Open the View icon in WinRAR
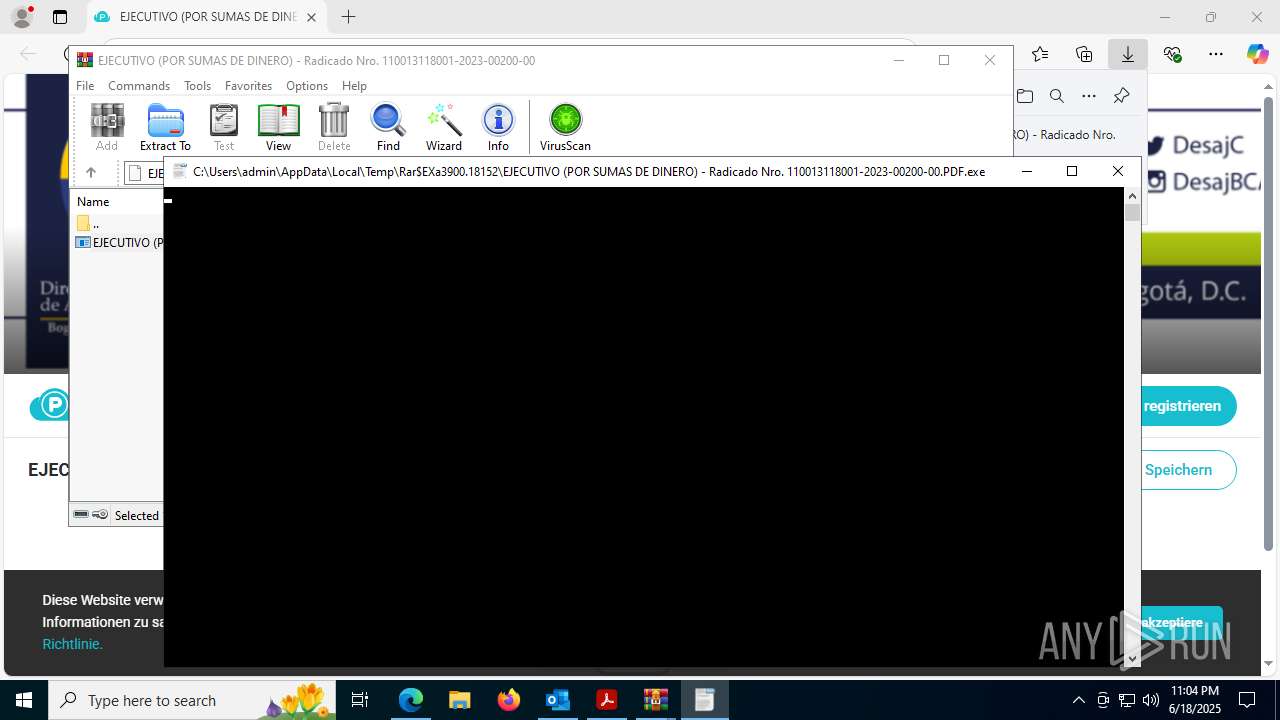 coord(278,127)
